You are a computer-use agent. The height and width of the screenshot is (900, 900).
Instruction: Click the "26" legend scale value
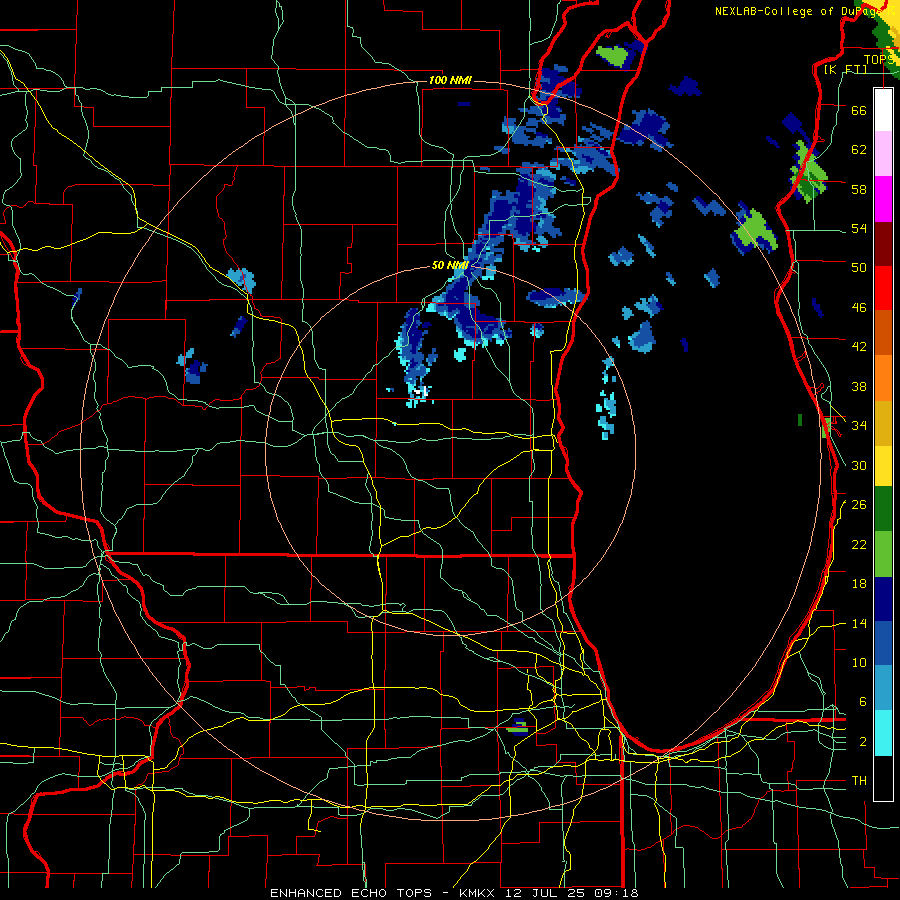(x=859, y=505)
